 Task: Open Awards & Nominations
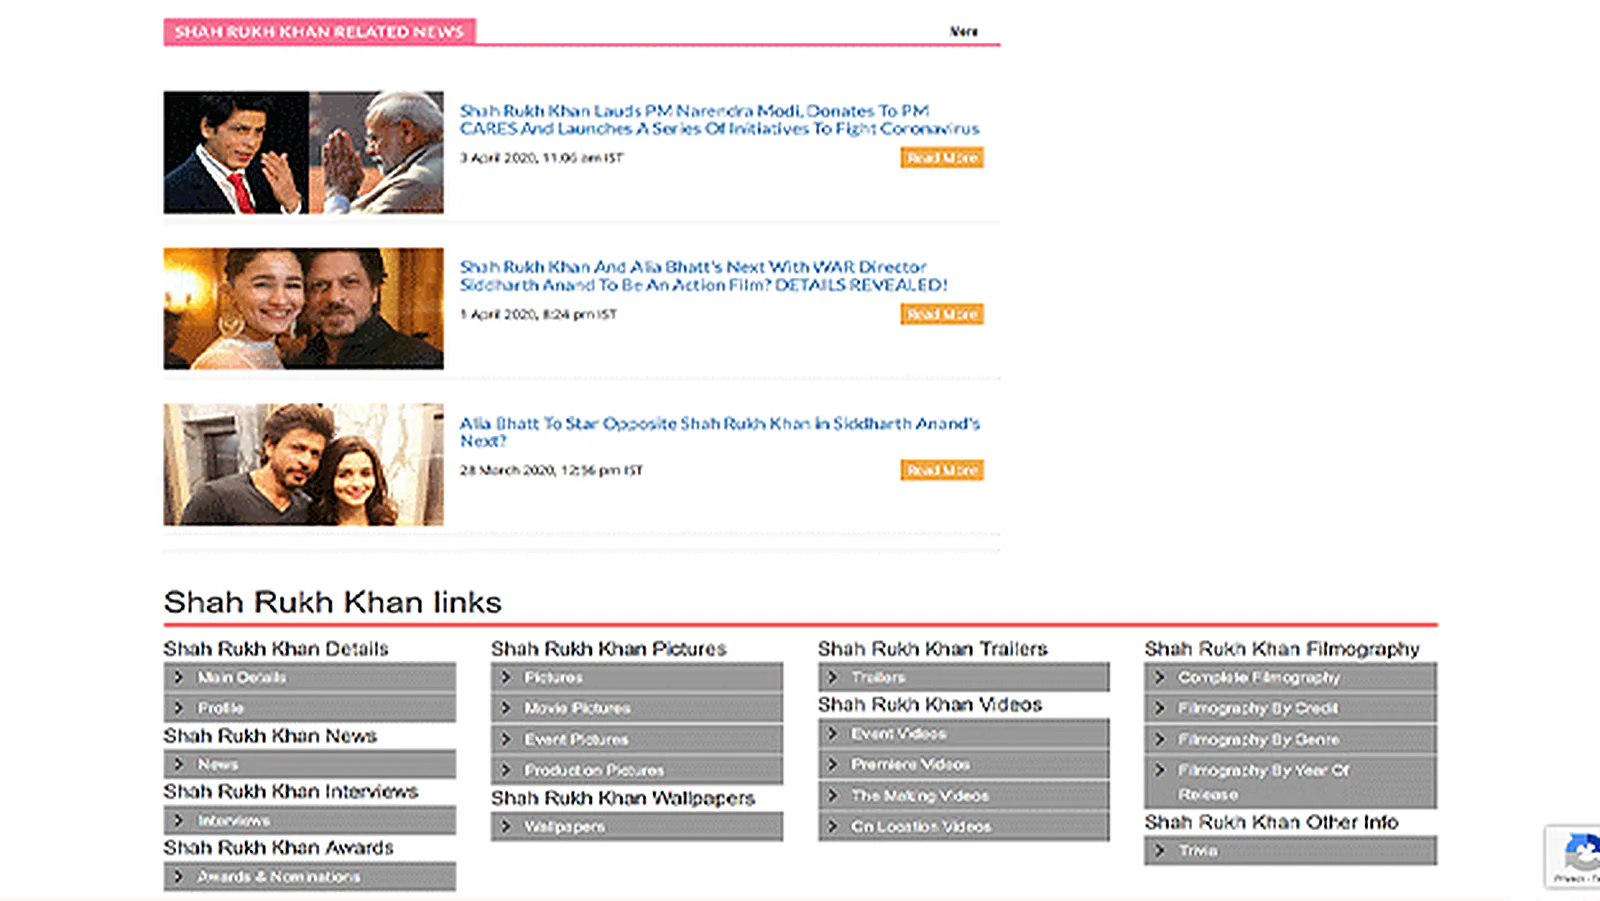(310, 876)
